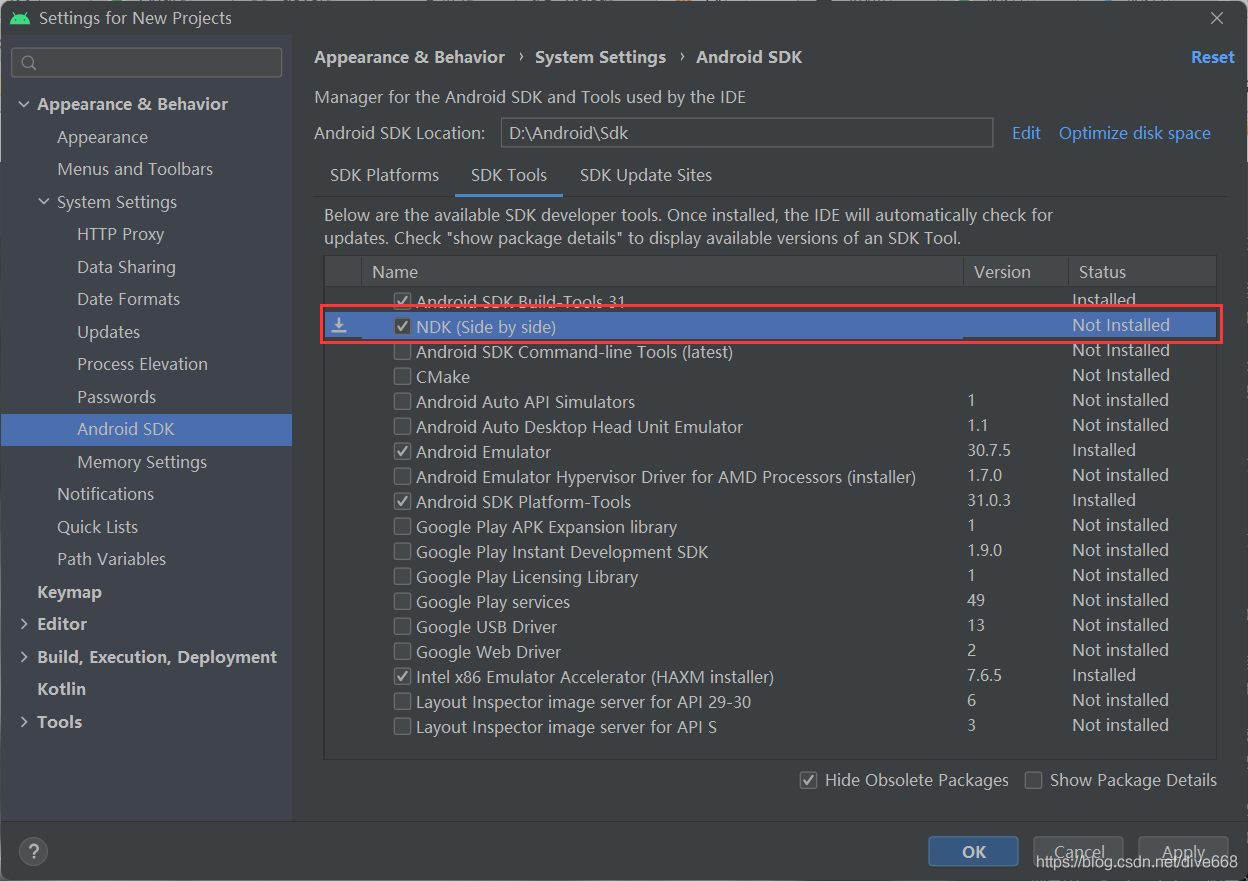
Task: Enable Show Package Details checkbox
Action: 1033,780
